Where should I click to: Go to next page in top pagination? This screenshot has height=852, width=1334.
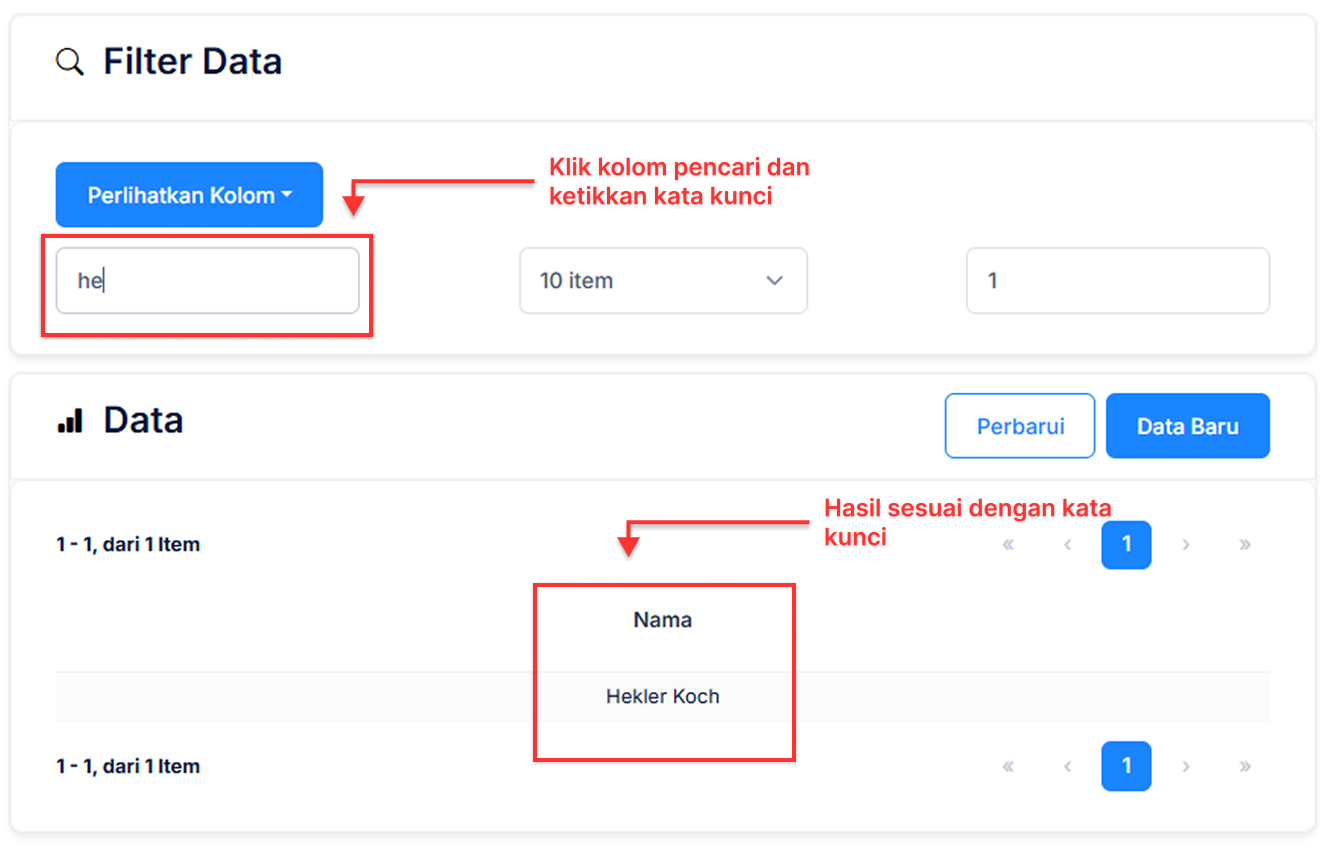pyautogui.click(x=1186, y=545)
